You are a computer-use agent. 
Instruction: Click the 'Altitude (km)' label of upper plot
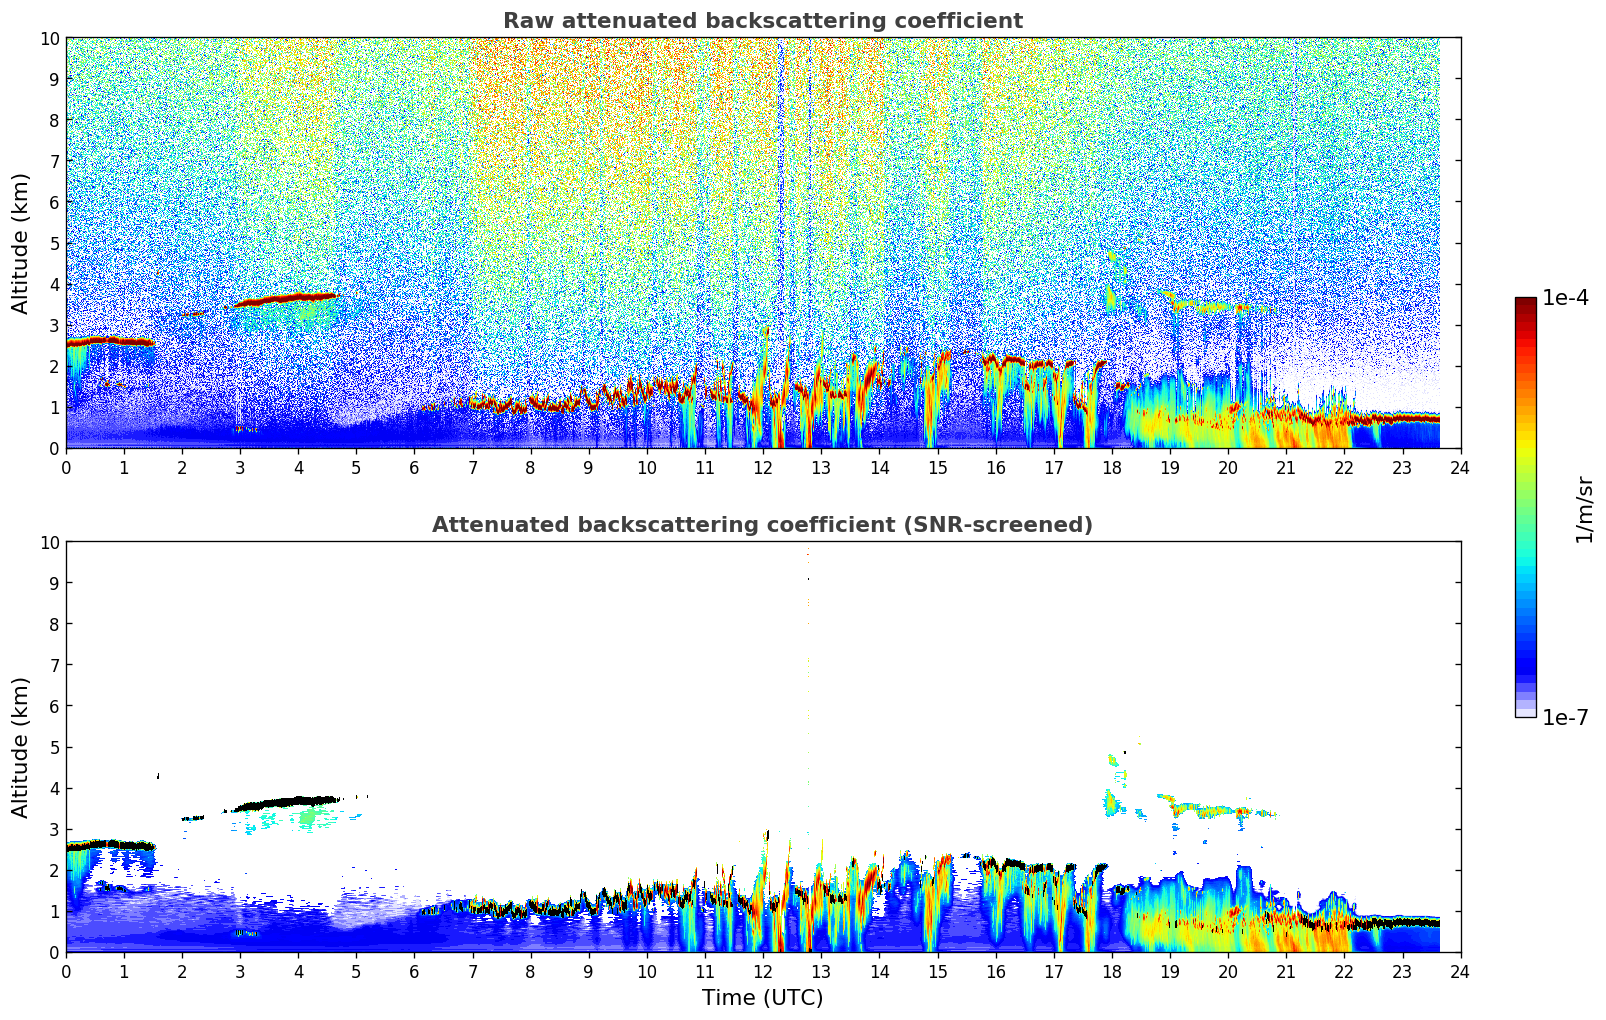tap(21, 243)
